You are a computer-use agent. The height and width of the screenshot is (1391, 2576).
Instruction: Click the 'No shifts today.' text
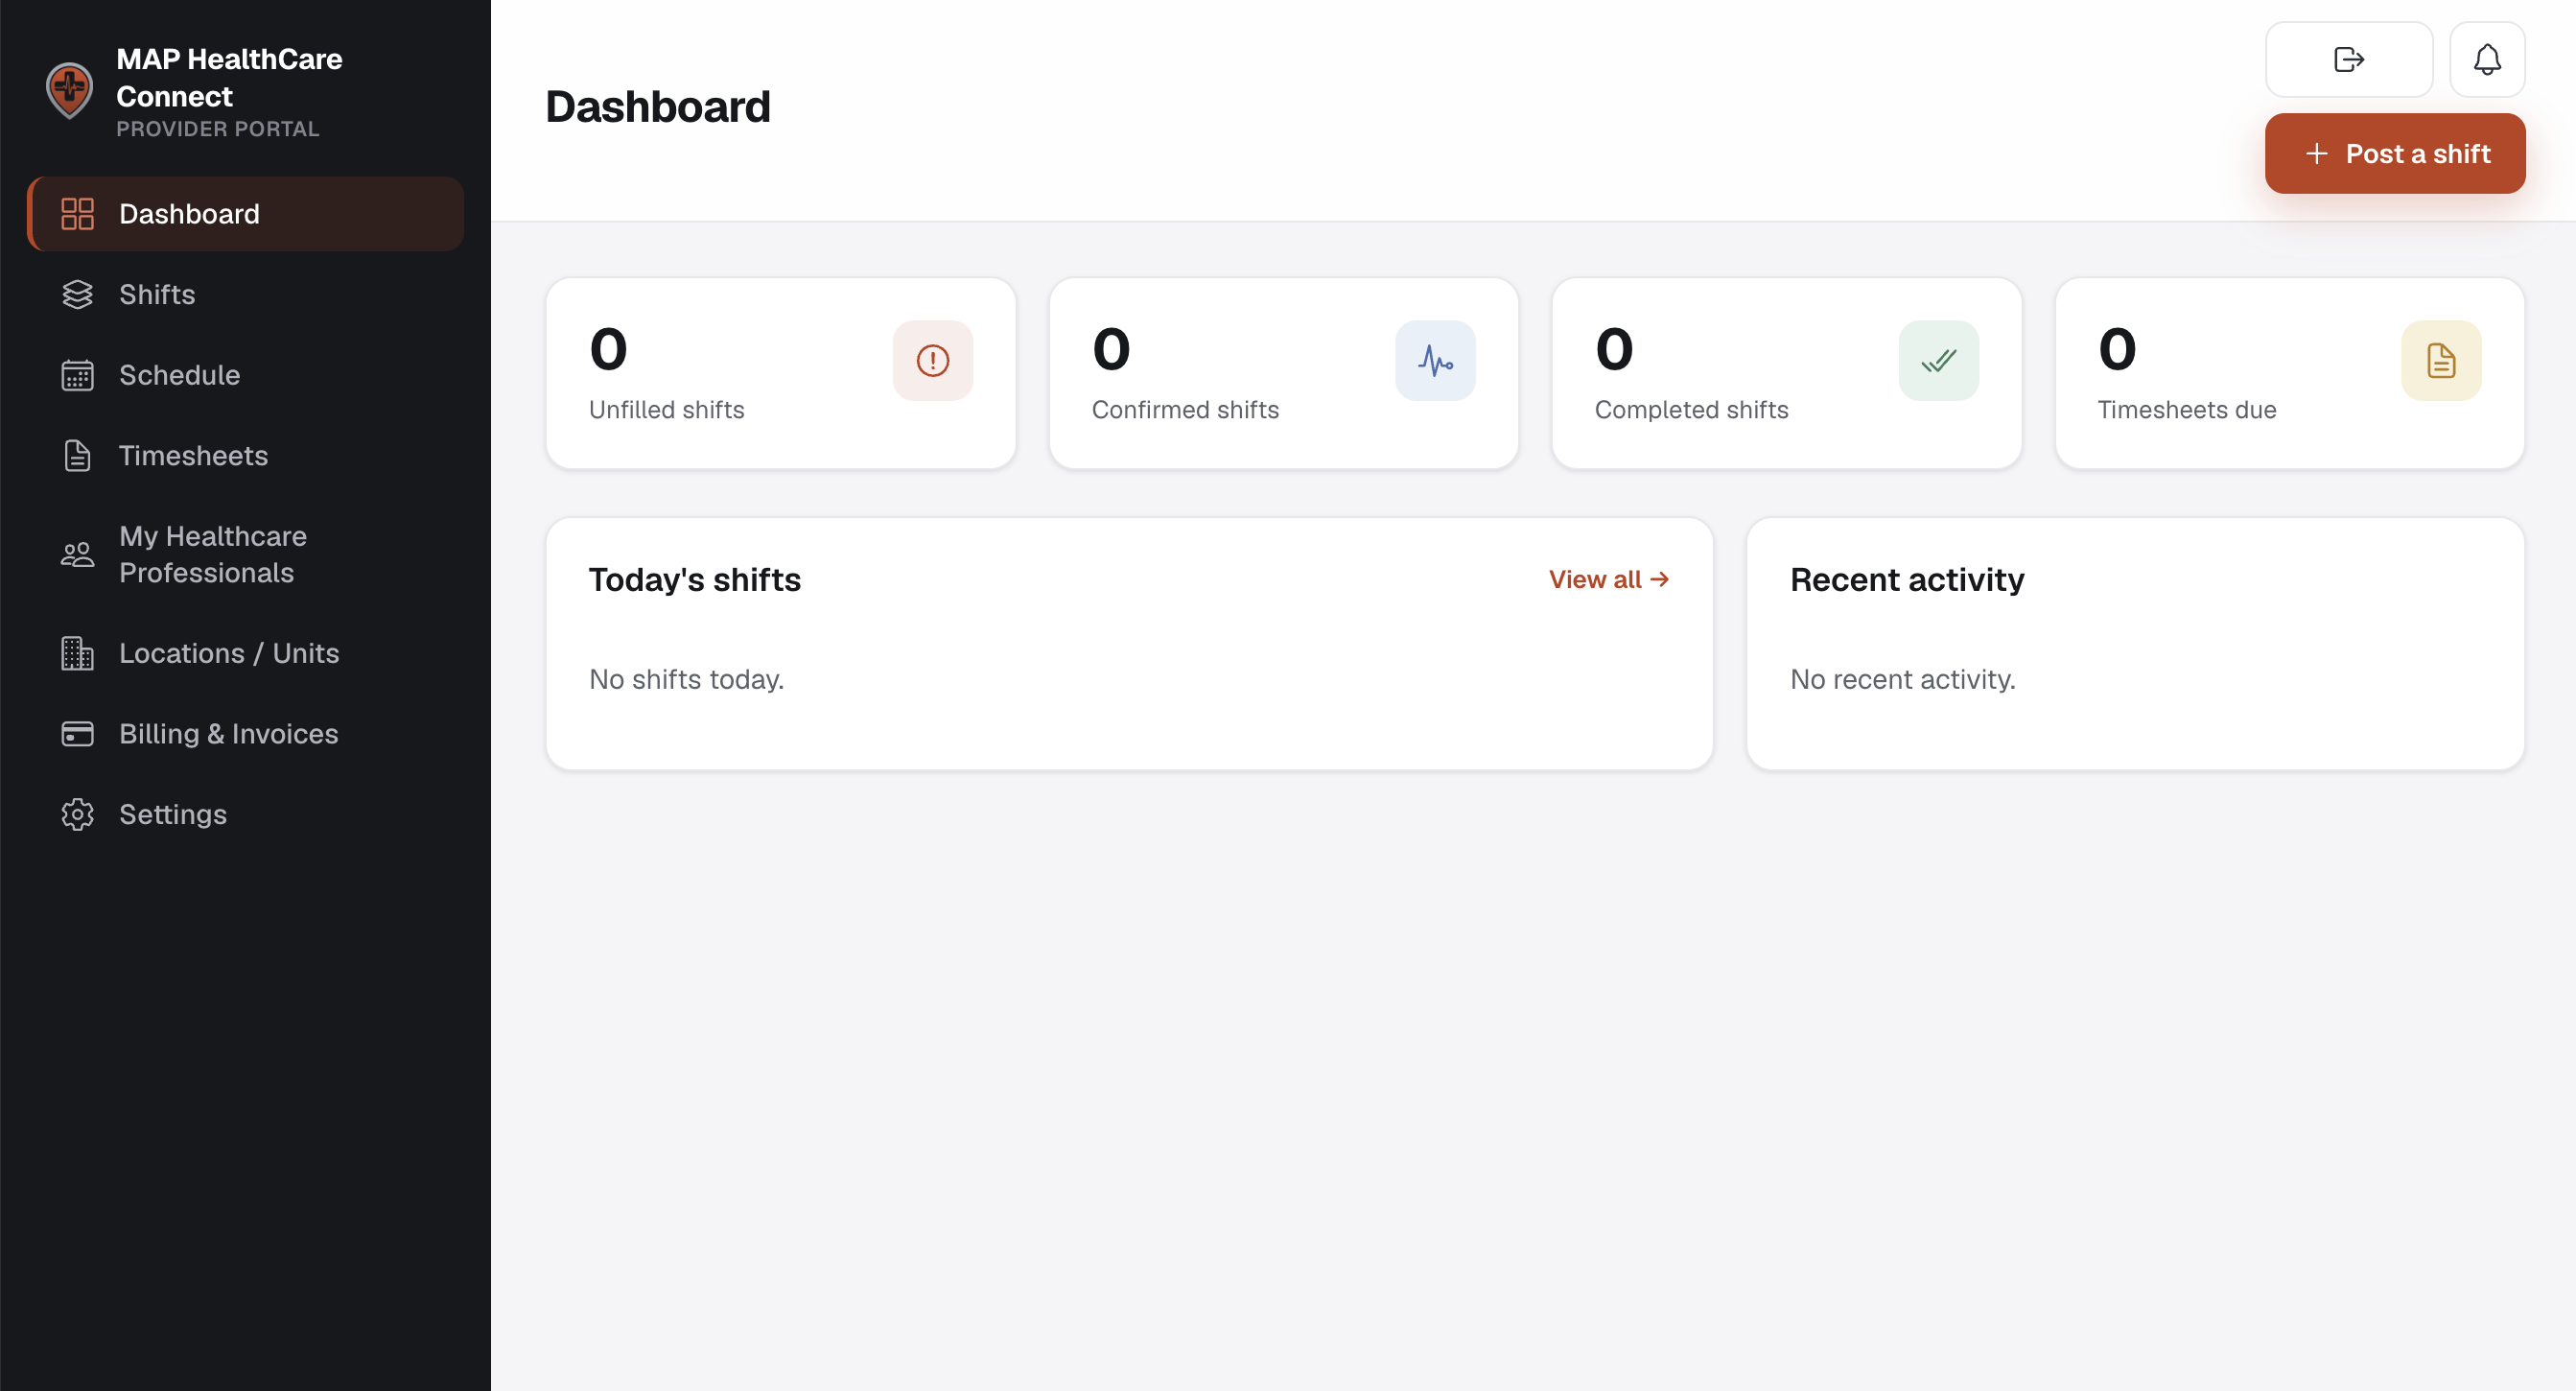pyautogui.click(x=686, y=680)
